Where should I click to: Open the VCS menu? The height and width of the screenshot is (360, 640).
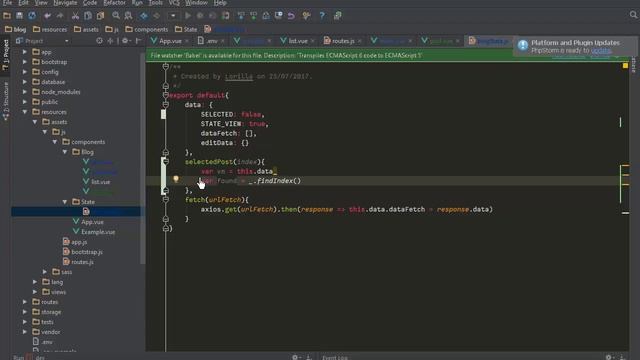[x=174, y=3]
